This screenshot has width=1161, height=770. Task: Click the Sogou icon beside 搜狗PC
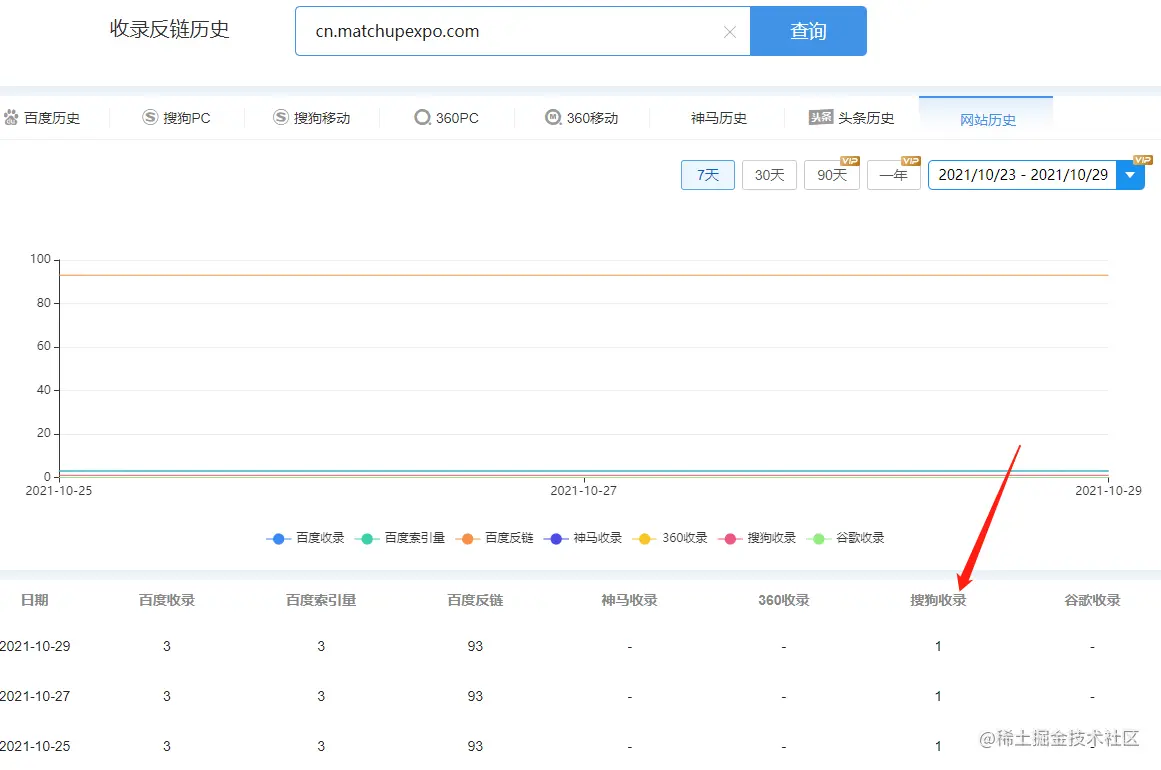150,117
